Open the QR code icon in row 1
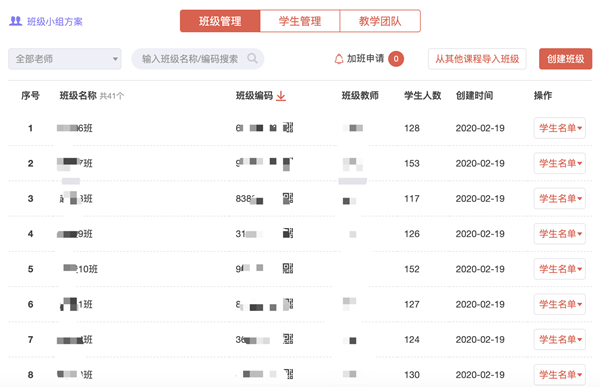This screenshot has height=387, width=600. 288,127
